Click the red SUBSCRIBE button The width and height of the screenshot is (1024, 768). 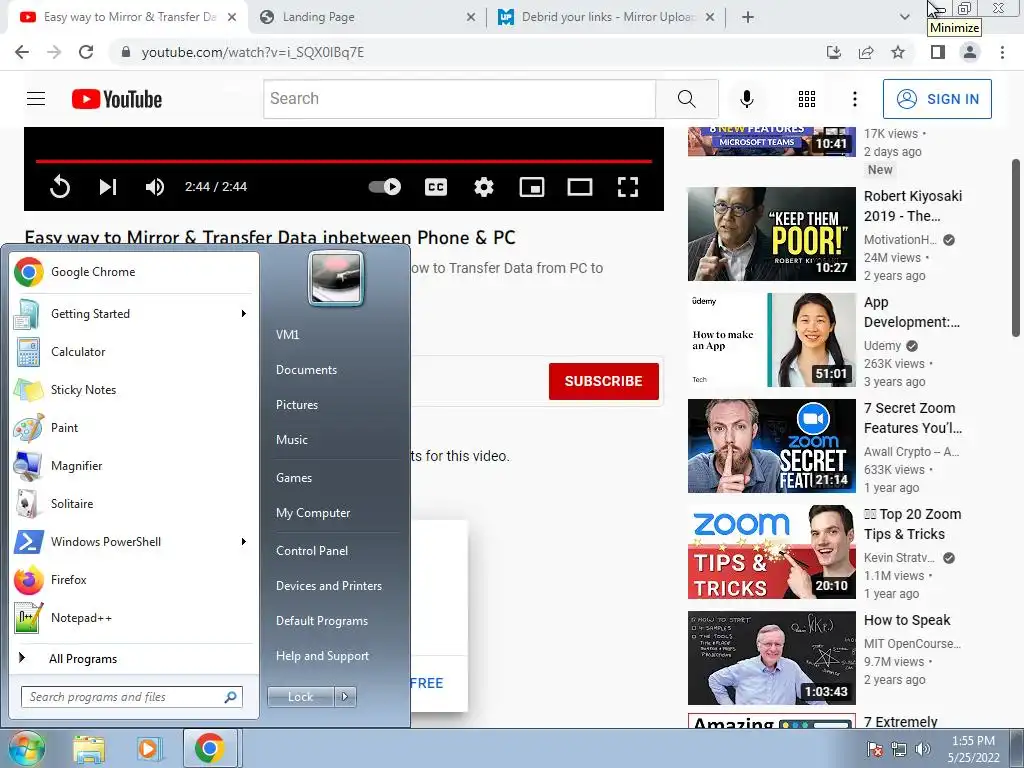[603, 381]
